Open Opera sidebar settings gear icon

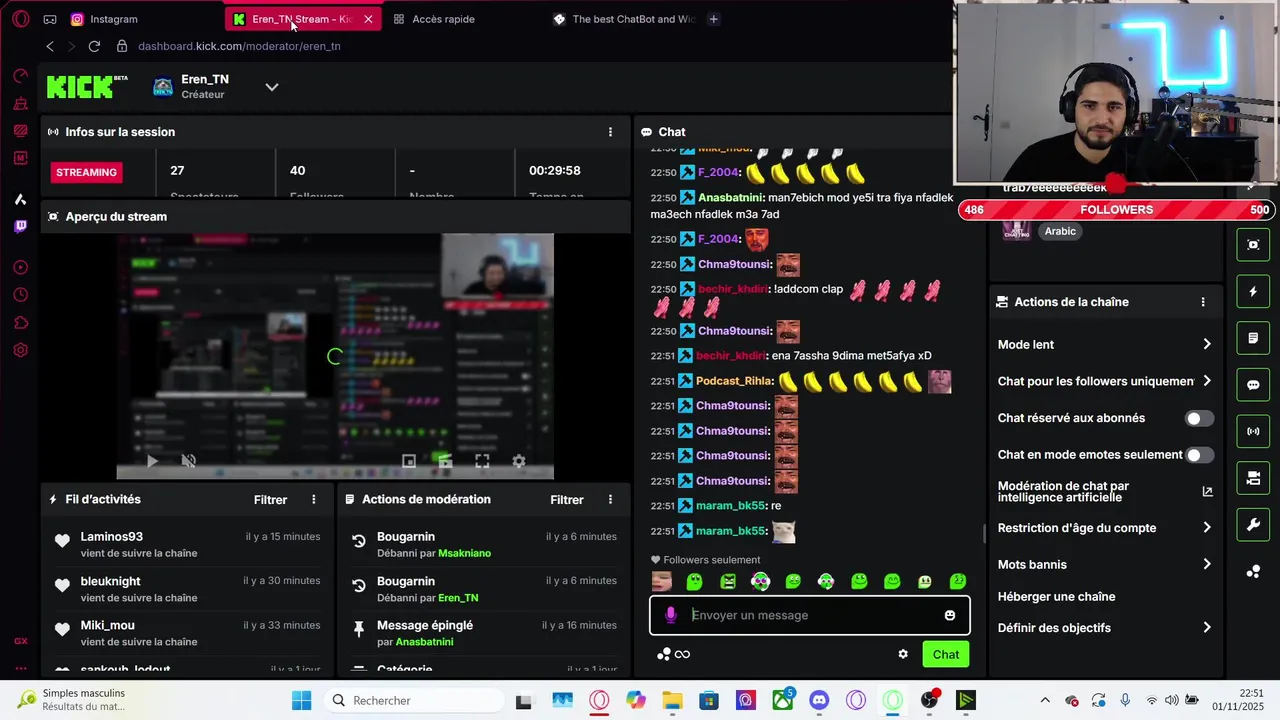point(20,350)
